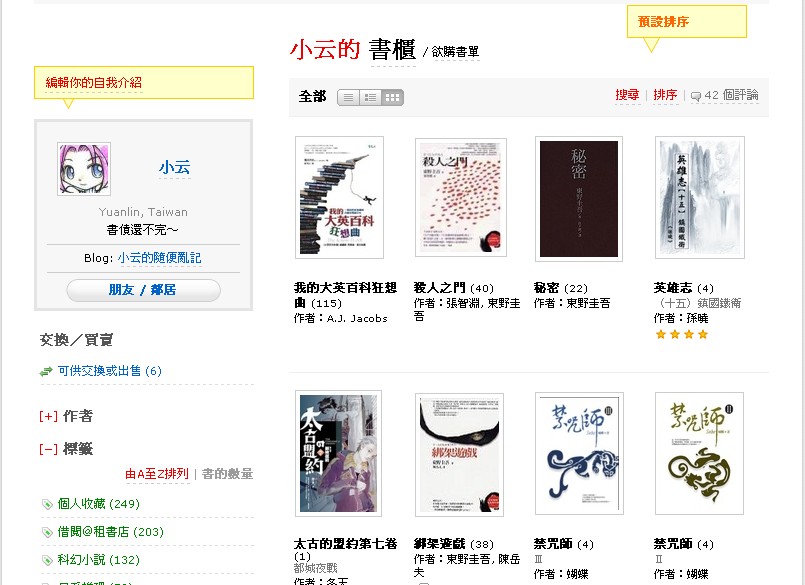Click the tag icon beside 個人收藏
This screenshot has width=805, height=585.
[47, 504]
